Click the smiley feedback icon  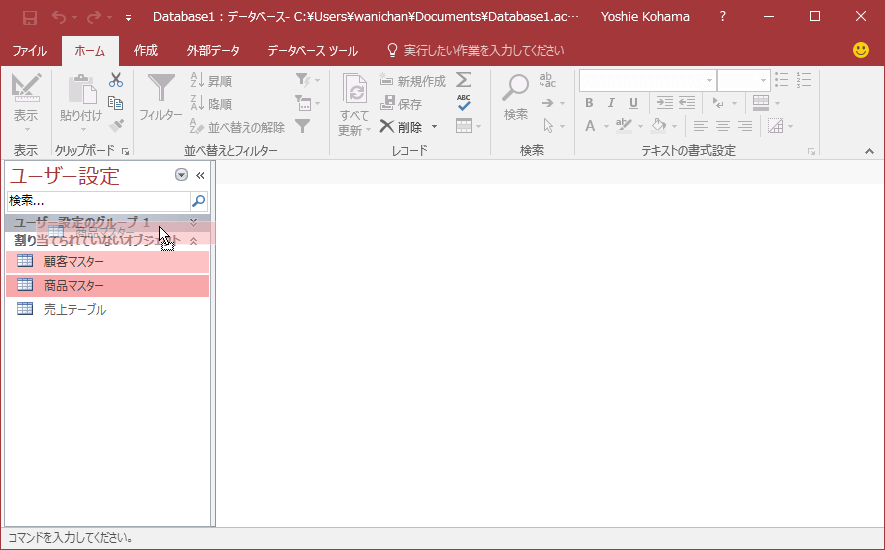click(860, 50)
